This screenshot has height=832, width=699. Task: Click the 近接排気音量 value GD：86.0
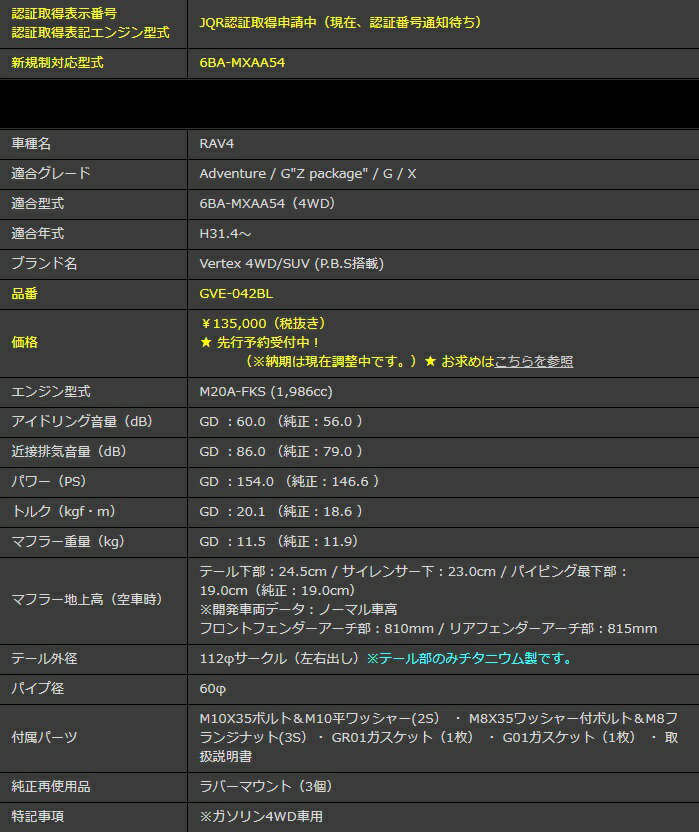click(237, 451)
